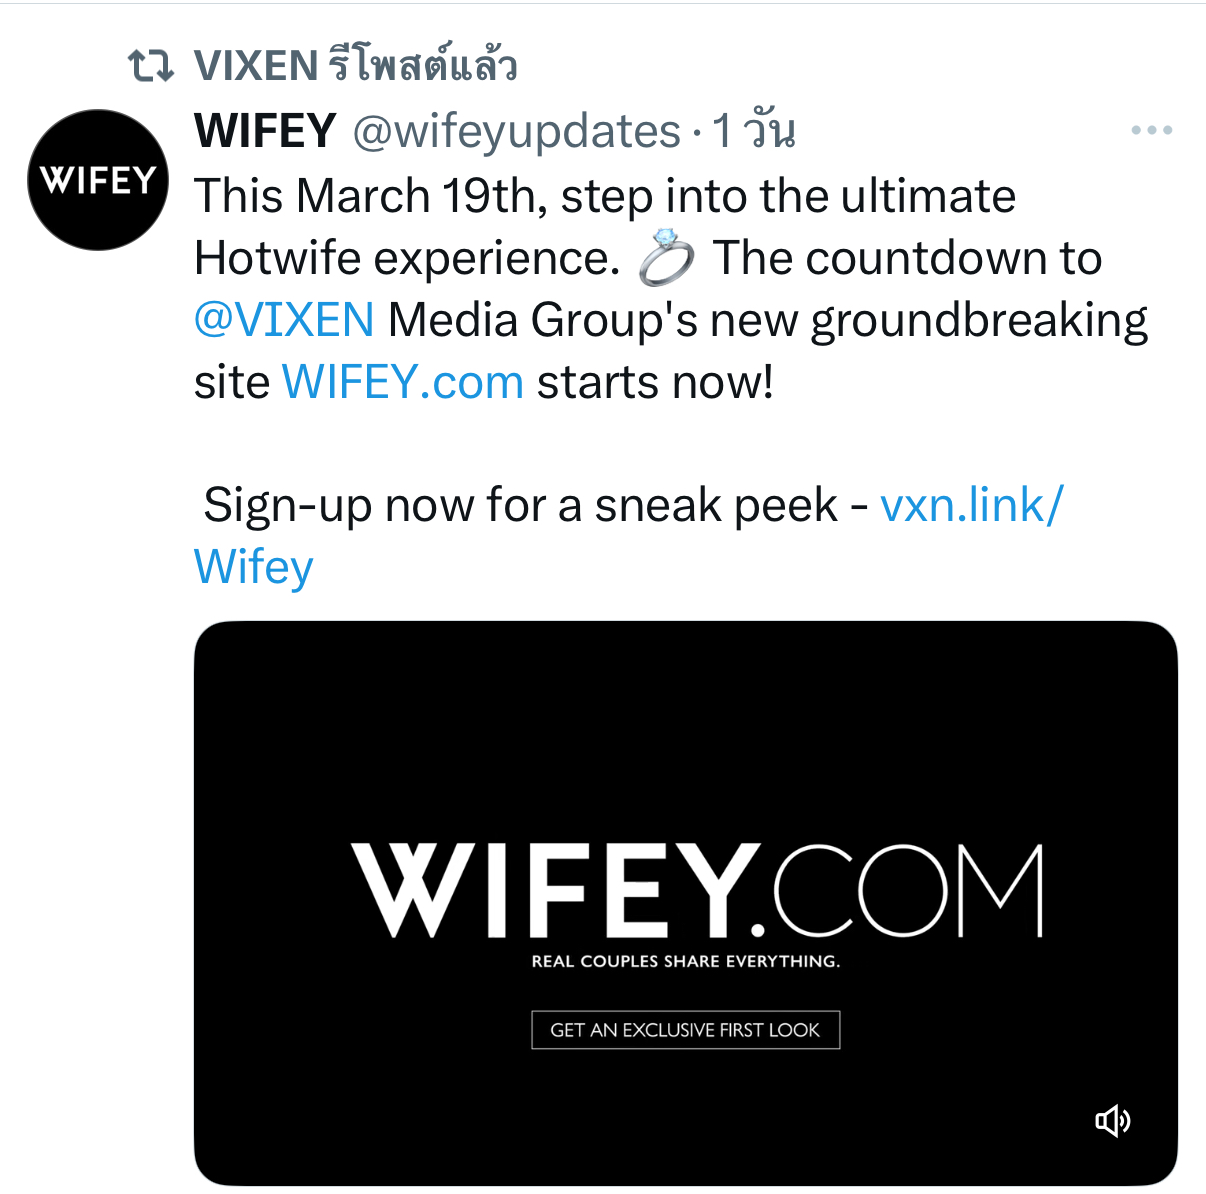Open the WIFEY round profile avatar

click(98, 180)
